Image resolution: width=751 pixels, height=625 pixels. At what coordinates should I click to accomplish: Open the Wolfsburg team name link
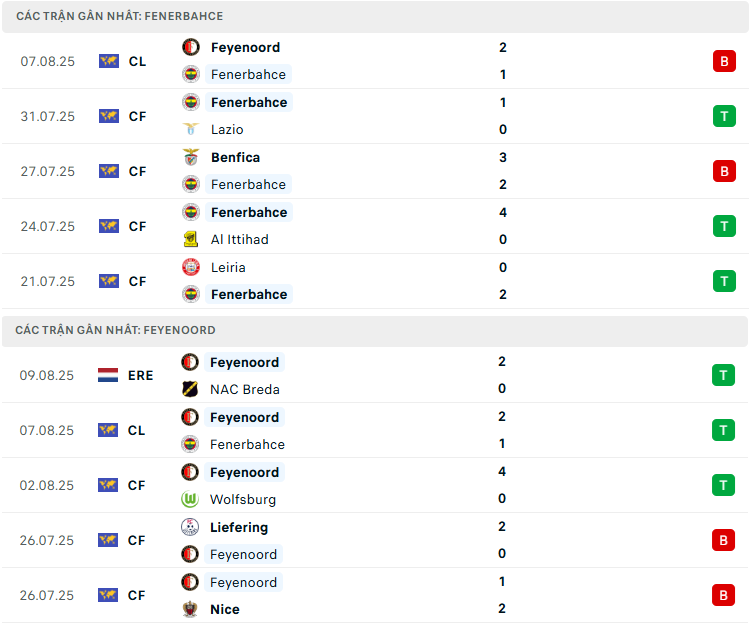pyautogui.click(x=243, y=499)
